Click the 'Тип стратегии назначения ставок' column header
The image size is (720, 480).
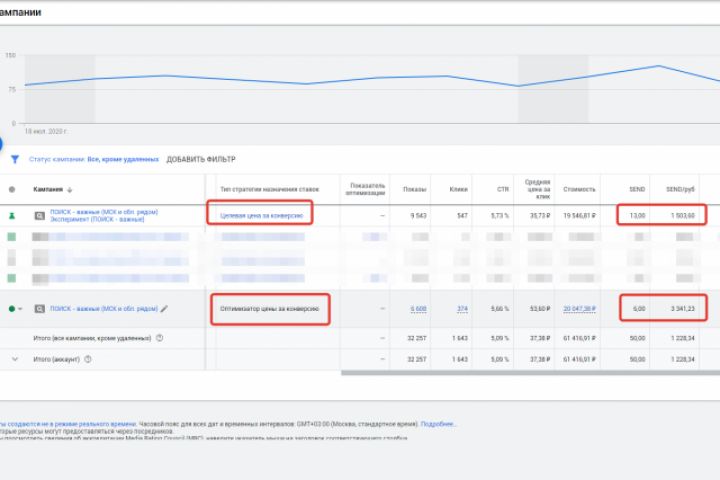click(270, 189)
